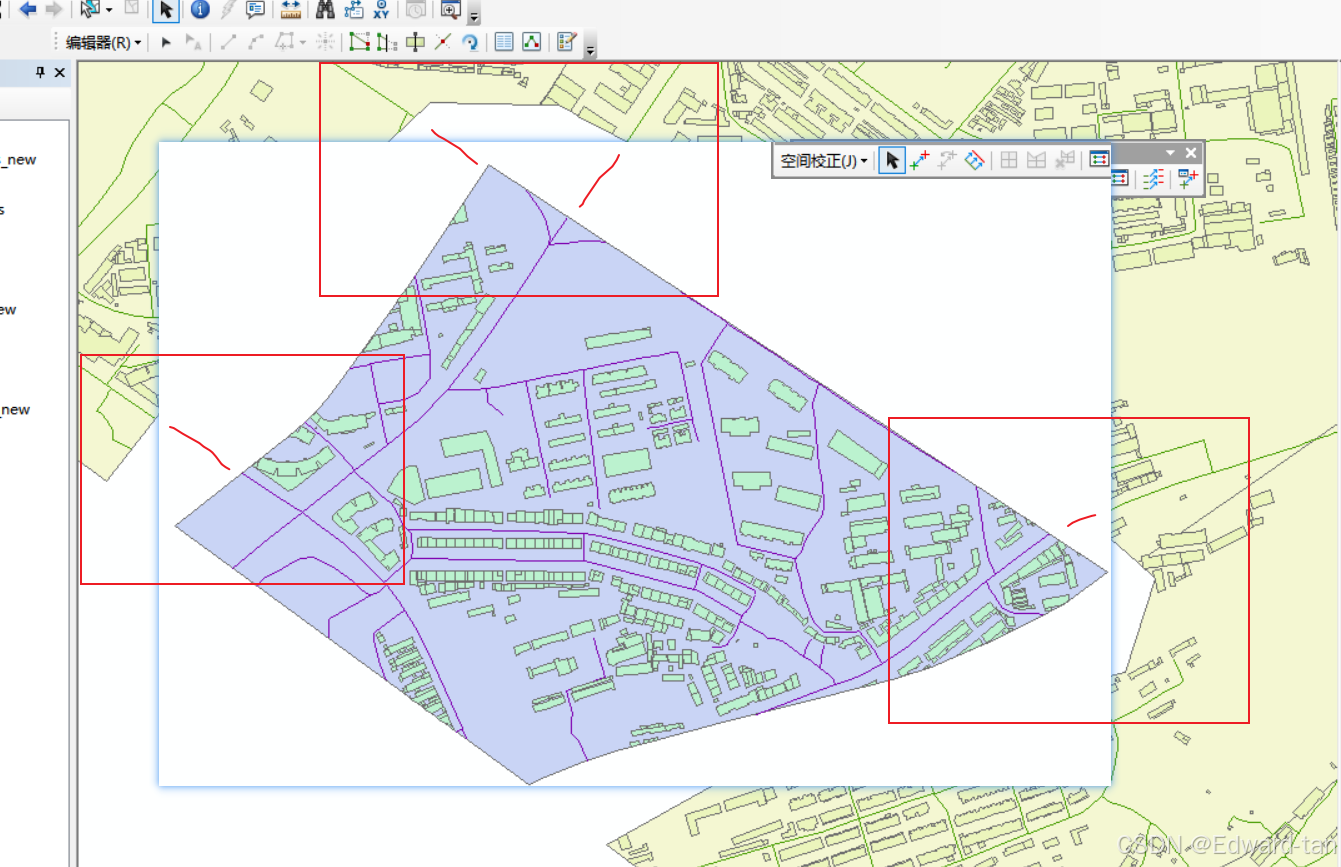Open the Create Features window
Screen dimensions: 1341x867
tap(567, 42)
